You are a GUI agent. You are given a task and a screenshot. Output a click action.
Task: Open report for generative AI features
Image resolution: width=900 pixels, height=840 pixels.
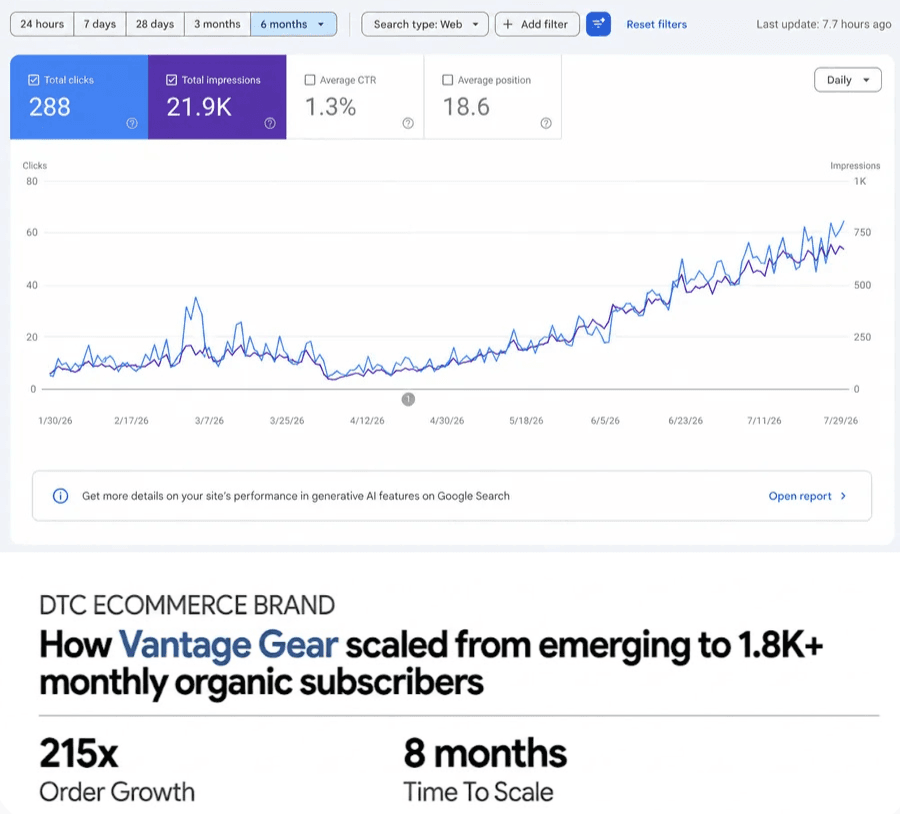[x=800, y=496]
